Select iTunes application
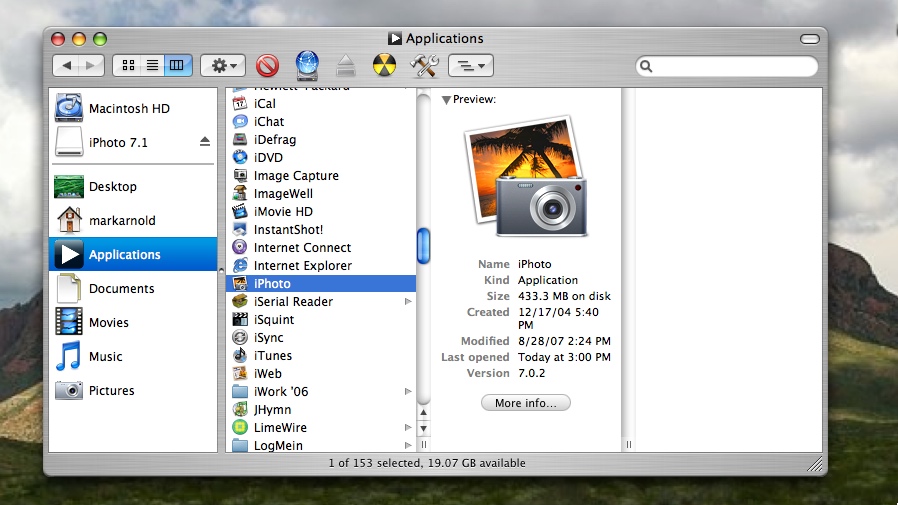 click(x=321, y=356)
